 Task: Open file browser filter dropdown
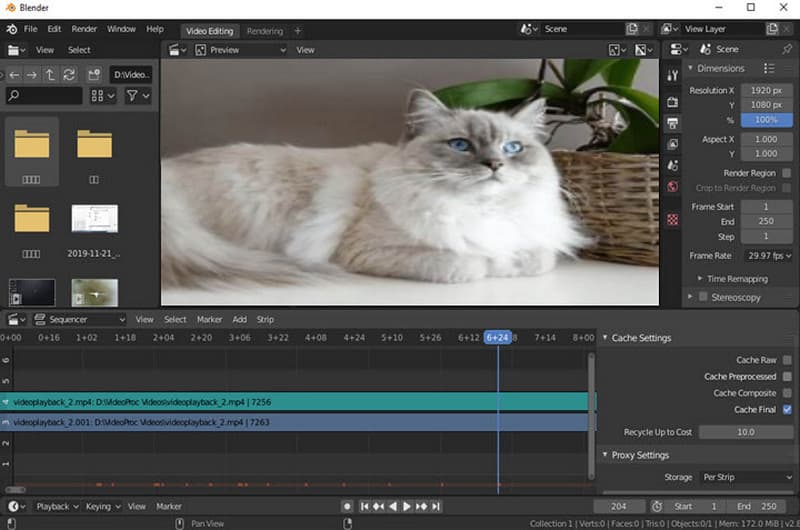[138, 96]
